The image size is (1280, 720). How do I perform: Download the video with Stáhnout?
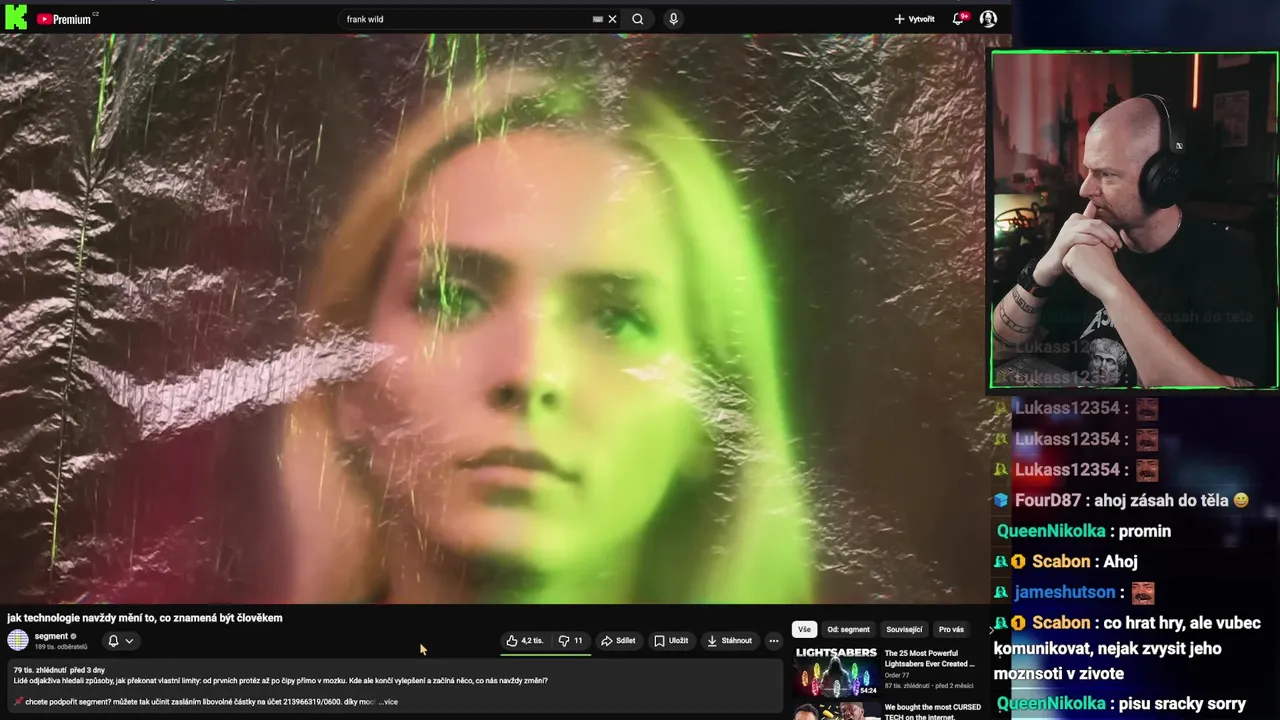click(x=729, y=641)
